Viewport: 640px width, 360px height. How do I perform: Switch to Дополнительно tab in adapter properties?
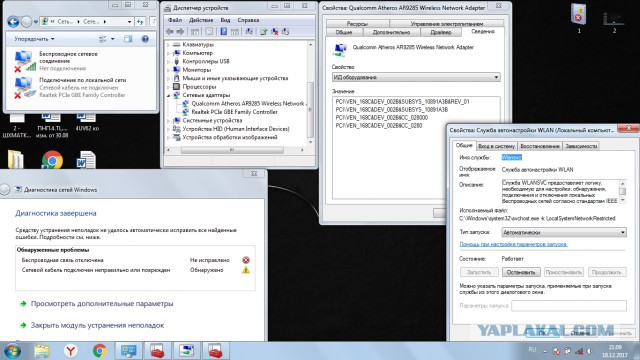tap(391, 32)
